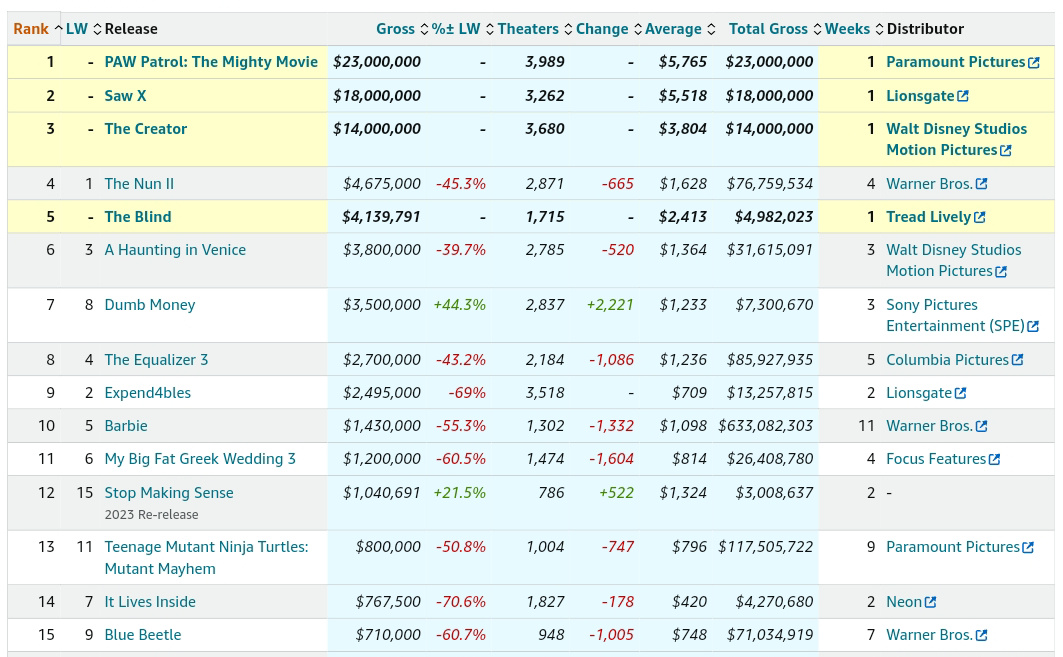This screenshot has height=657, width=1063.
Task: Click external link icon in A Haunting in Venice distributor cell
Action: [x=1001, y=271]
